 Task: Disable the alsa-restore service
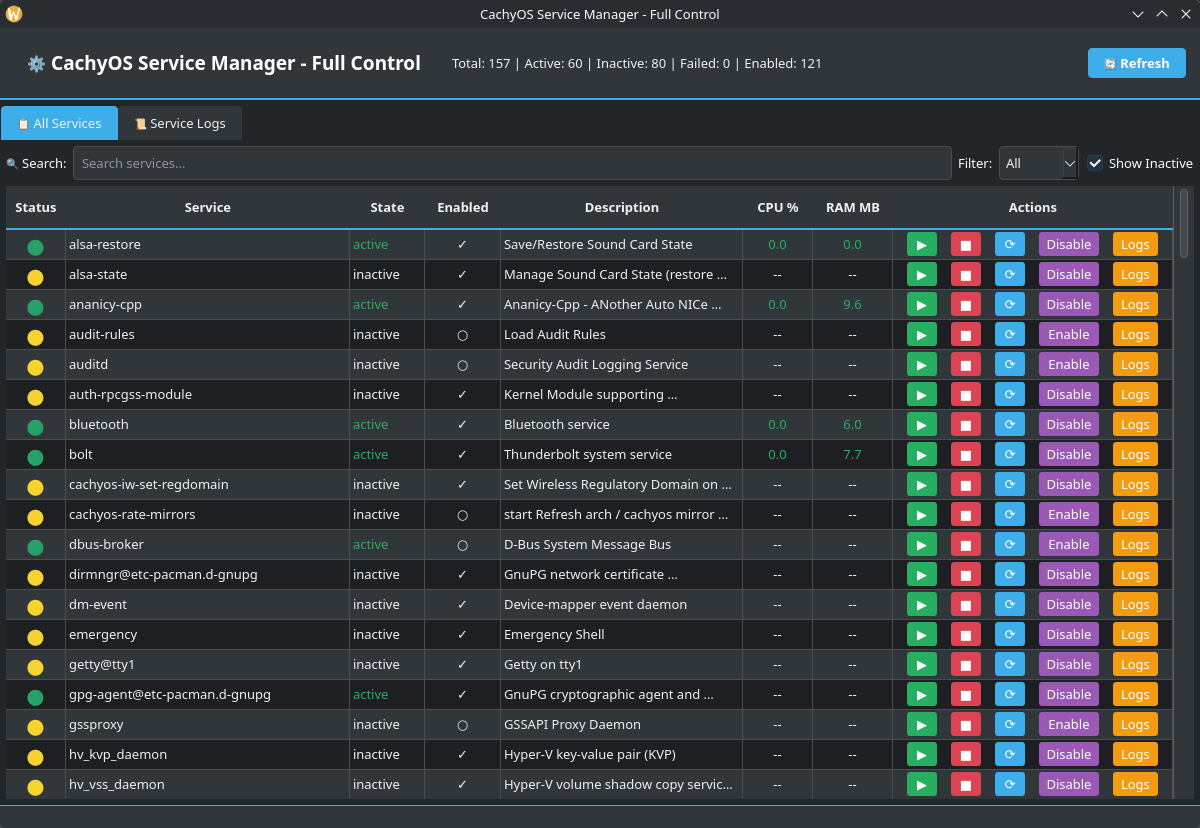(1068, 244)
